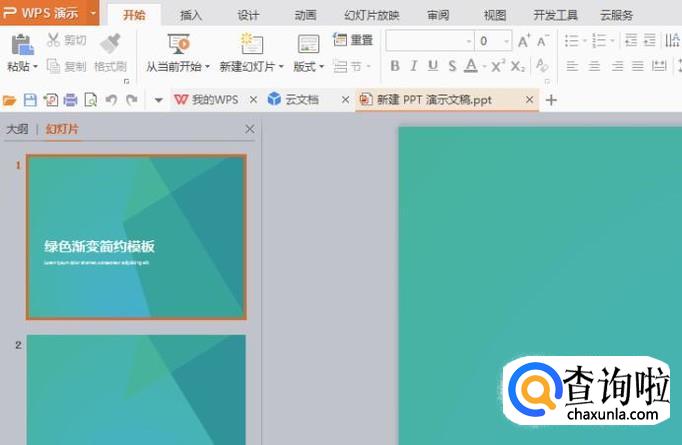Close the slide thumbnail pane
Image resolution: width=682 pixels, height=445 pixels.
(250, 129)
